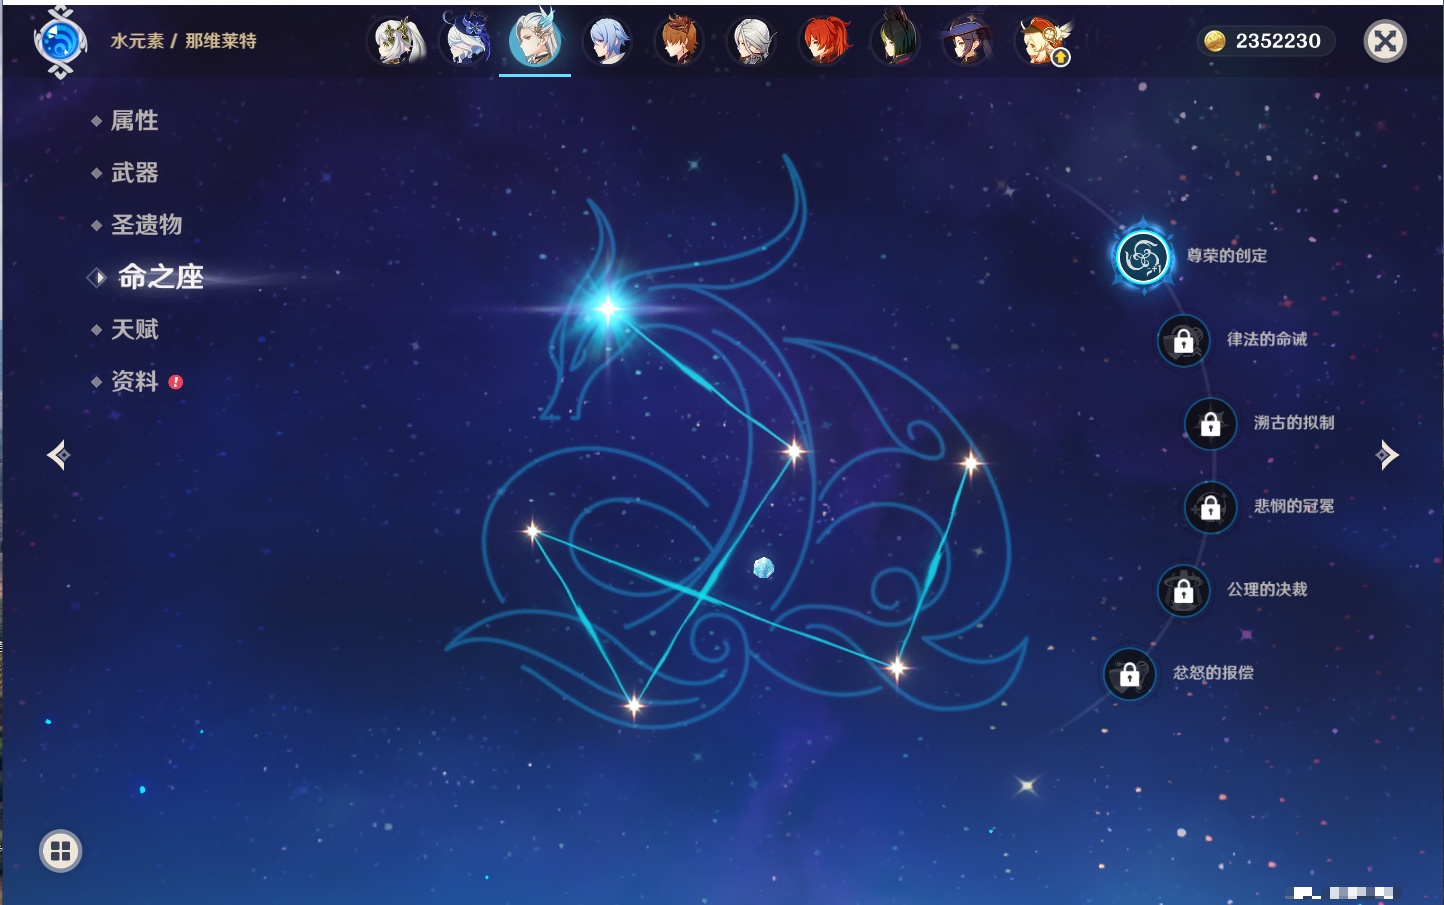
Task: Open the four-square grid menu button
Action: pos(60,851)
